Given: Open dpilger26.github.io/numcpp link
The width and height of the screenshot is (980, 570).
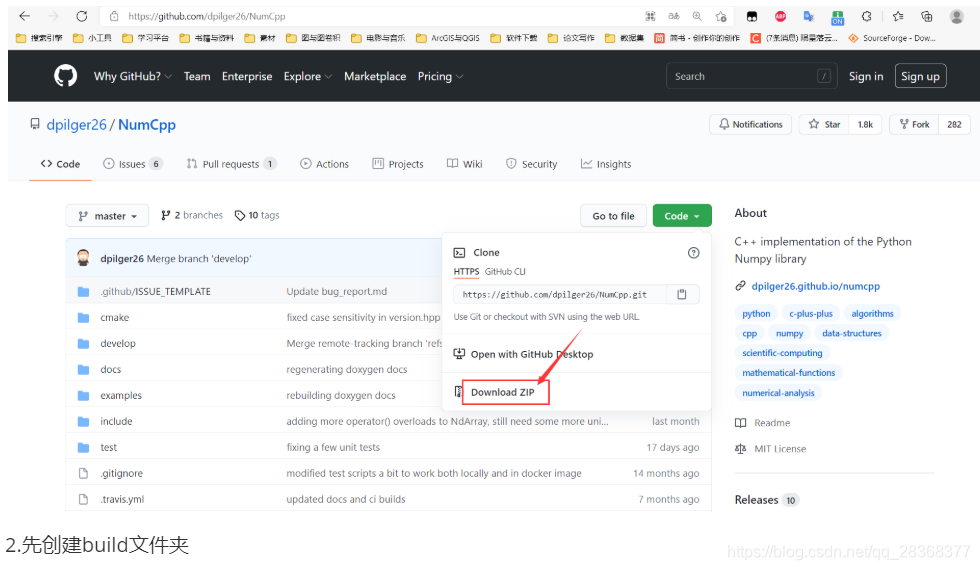Looking at the screenshot, I should (x=815, y=286).
